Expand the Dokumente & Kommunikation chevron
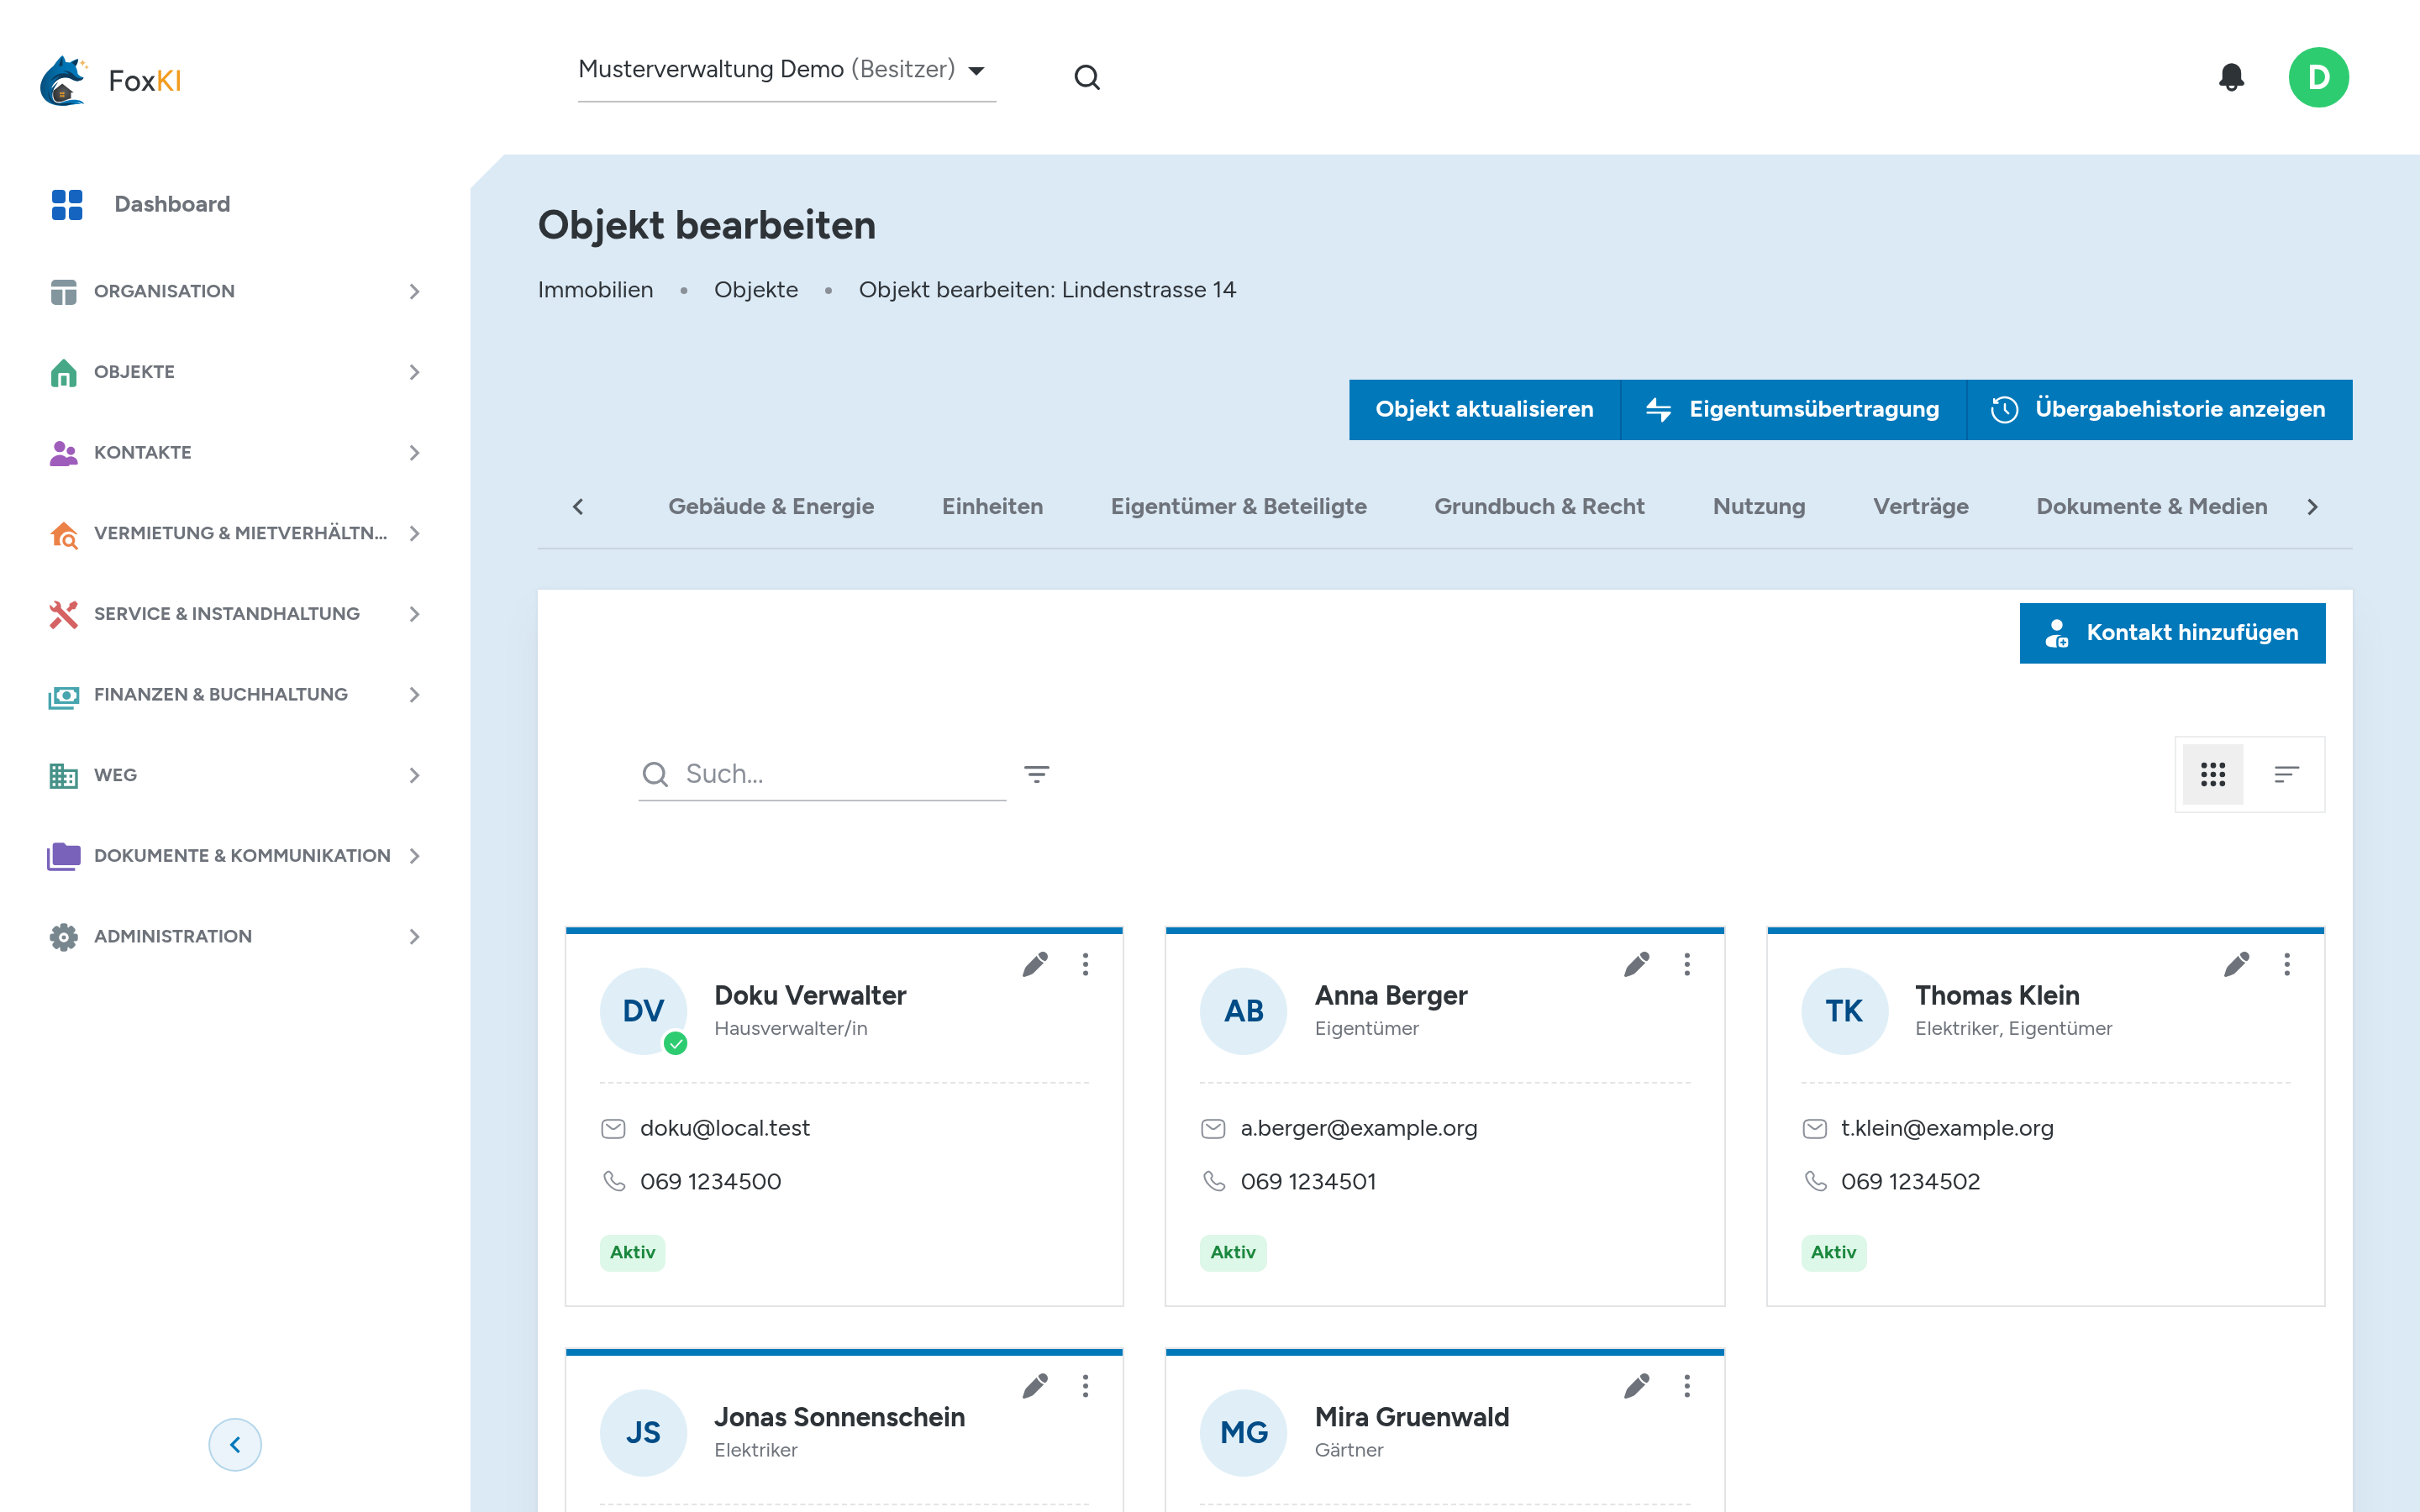The height and width of the screenshot is (1512, 2420). tap(414, 856)
